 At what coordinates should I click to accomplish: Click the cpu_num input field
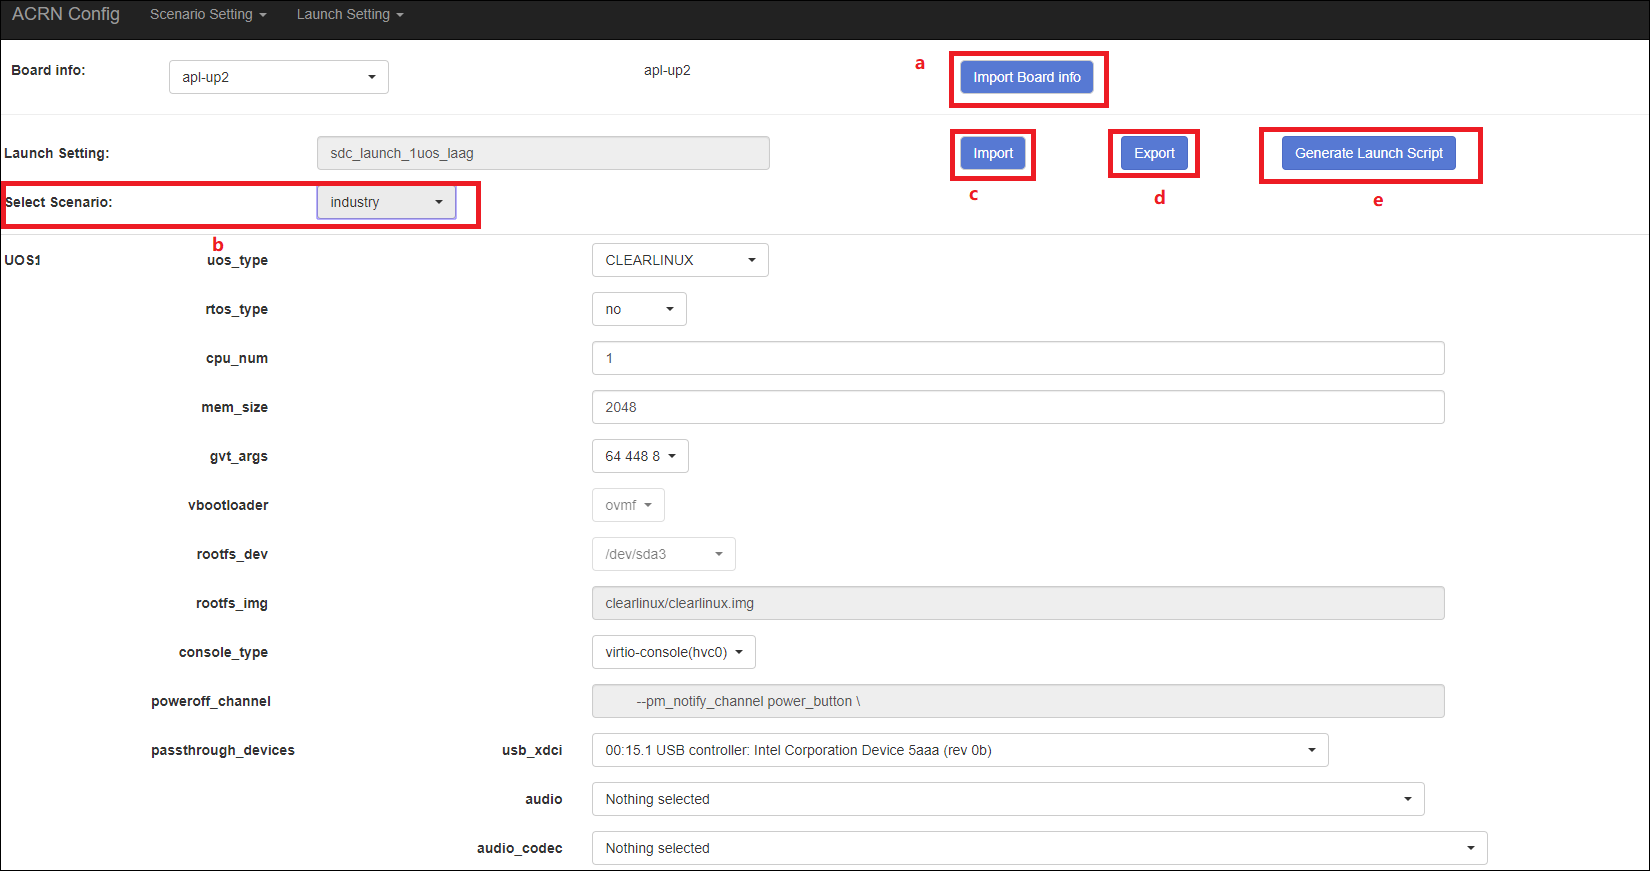(1017, 358)
